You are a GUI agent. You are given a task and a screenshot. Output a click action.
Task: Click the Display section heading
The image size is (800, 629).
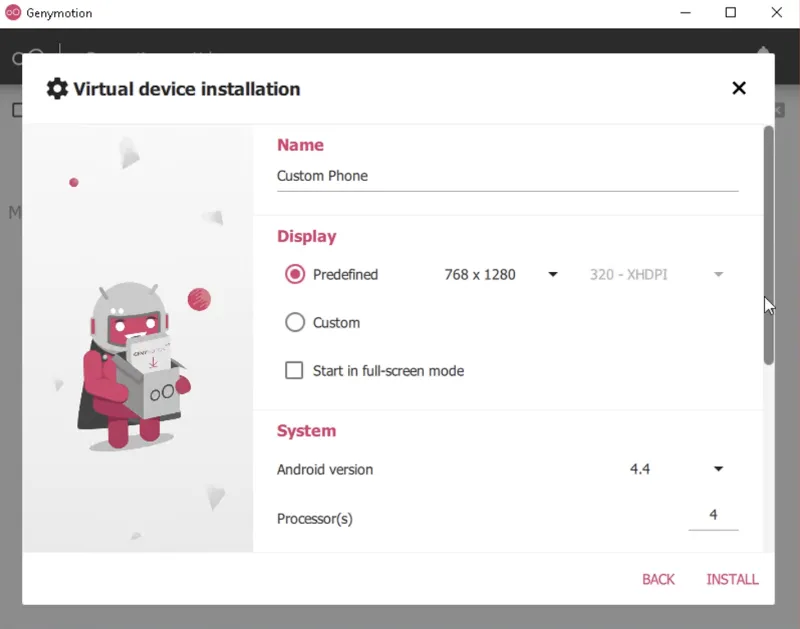pos(307,236)
